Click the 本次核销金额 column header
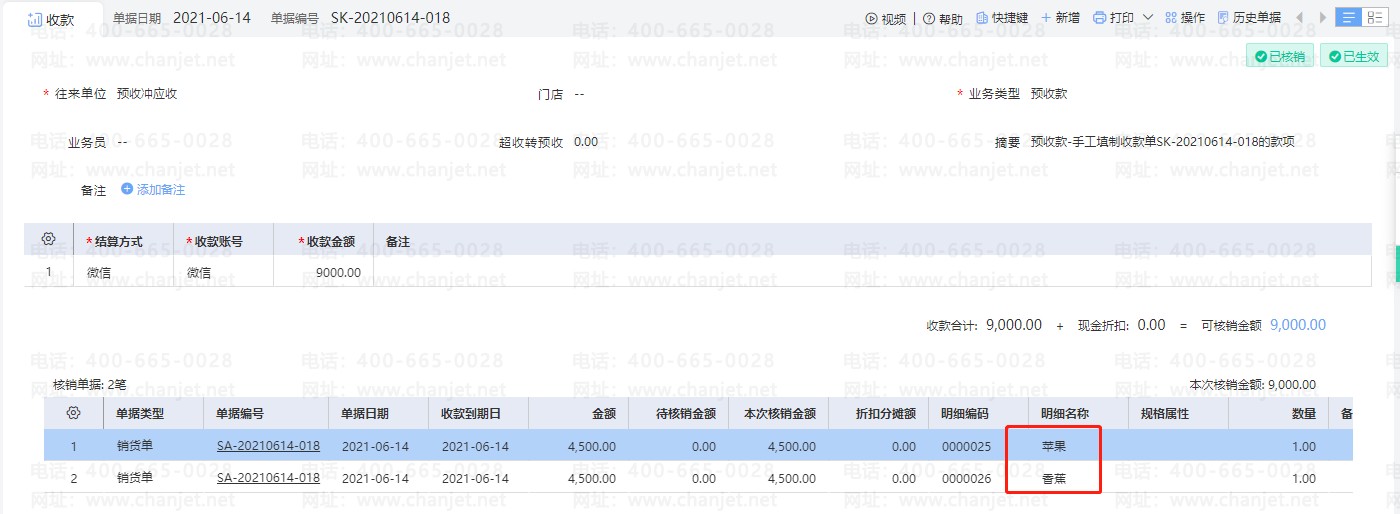Screen dimensions: 1400x514 (780, 413)
